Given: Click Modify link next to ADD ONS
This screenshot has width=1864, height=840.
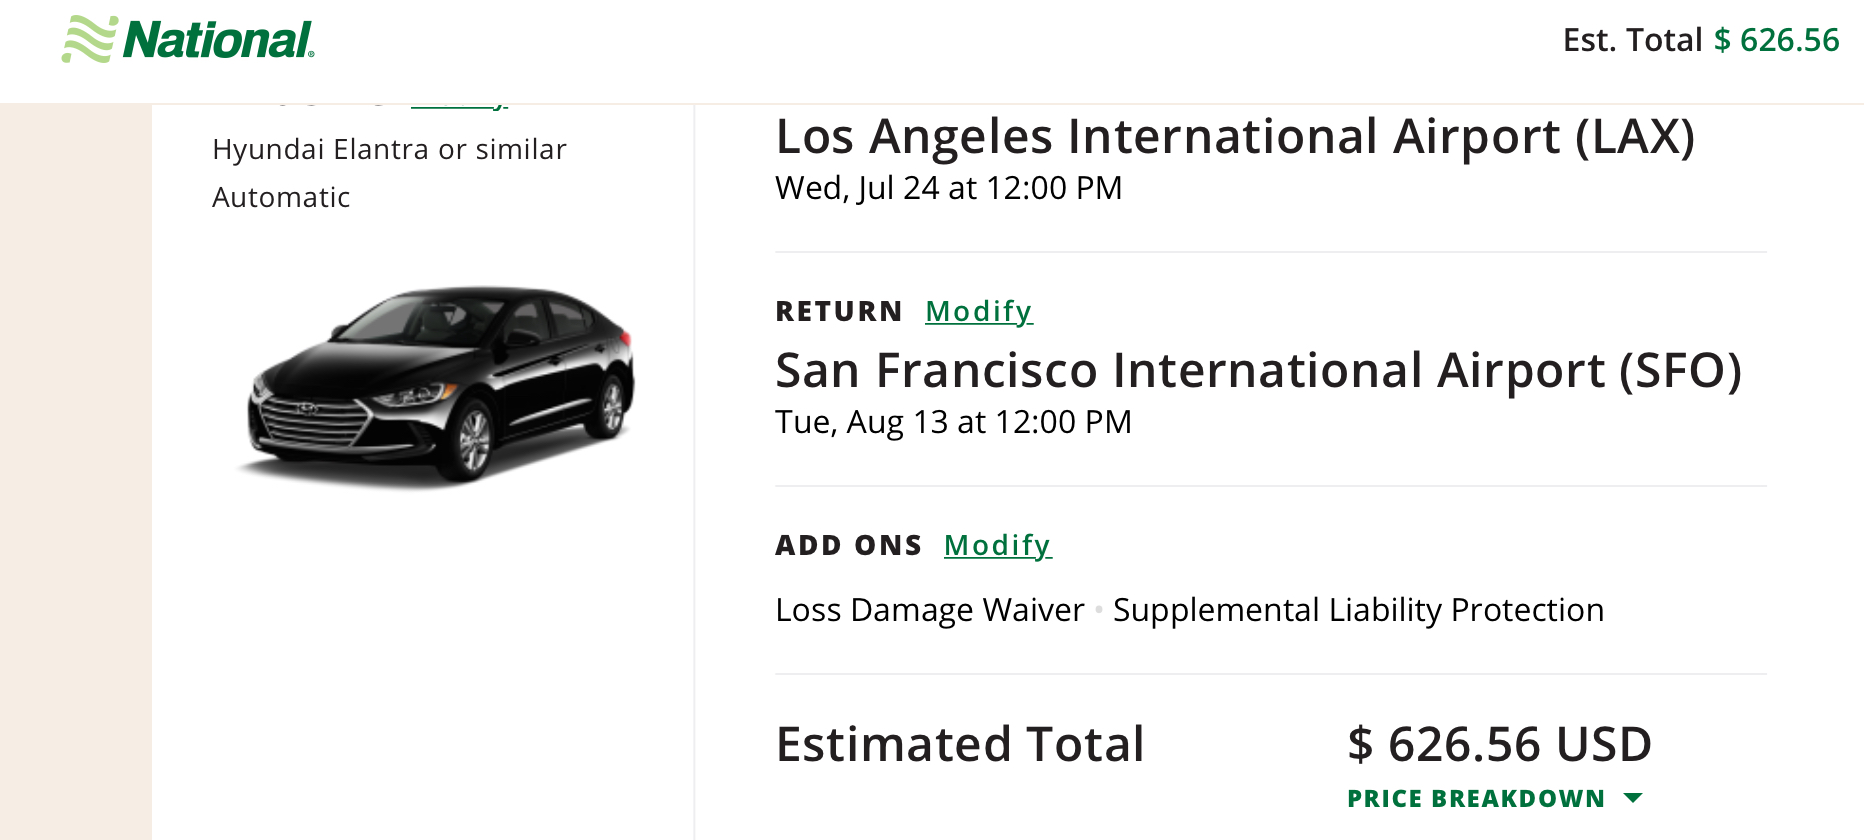Looking at the screenshot, I should tap(997, 545).
